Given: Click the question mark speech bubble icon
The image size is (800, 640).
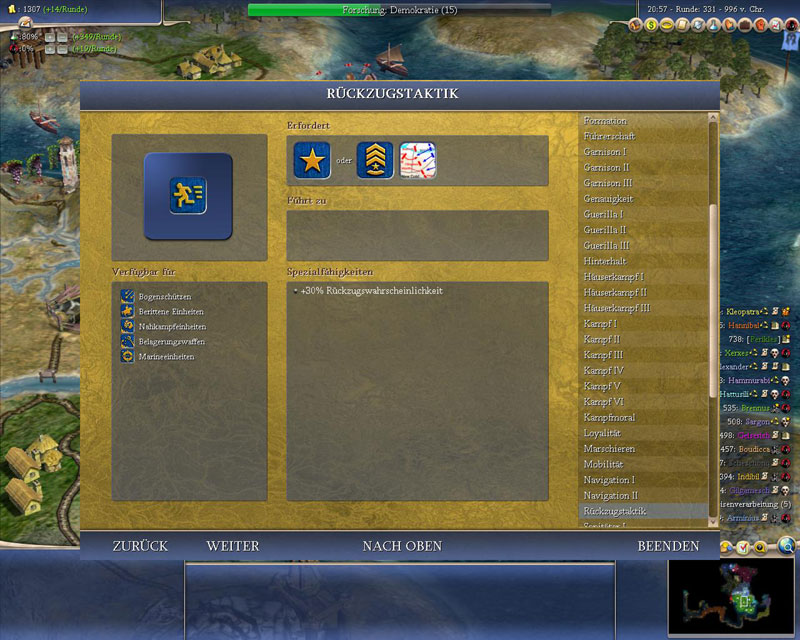Looking at the screenshot, I should [x=760, y=548].
